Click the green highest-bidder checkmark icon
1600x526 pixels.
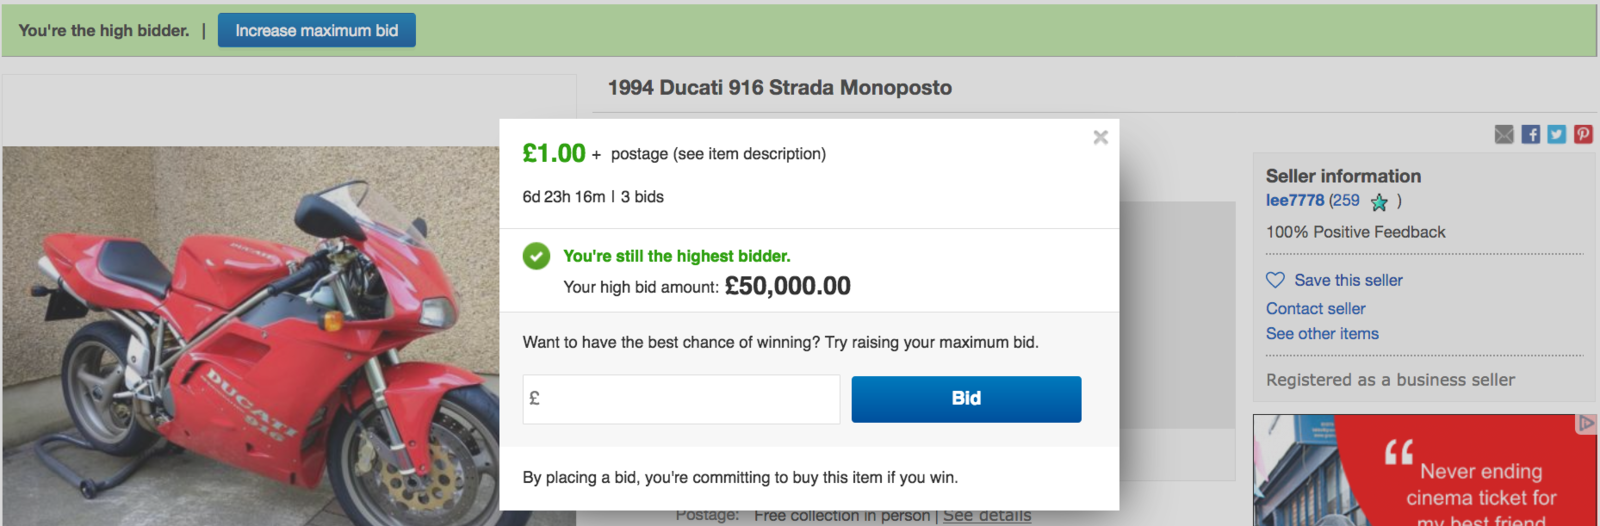point(536,256)
